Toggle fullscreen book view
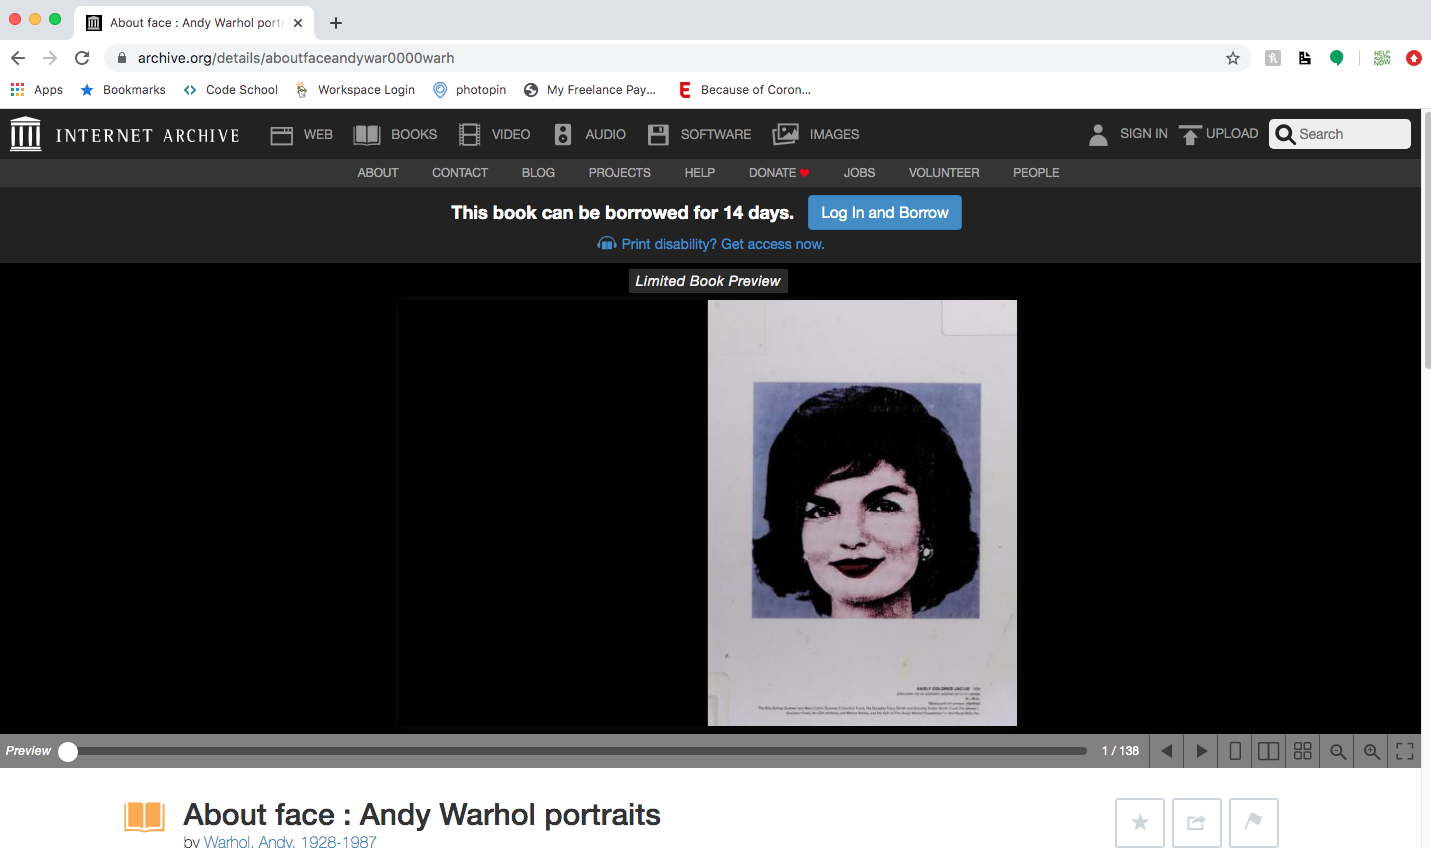Image resolution: width=1431 pixels, height=848 pixels. (x=1405, y=751)
